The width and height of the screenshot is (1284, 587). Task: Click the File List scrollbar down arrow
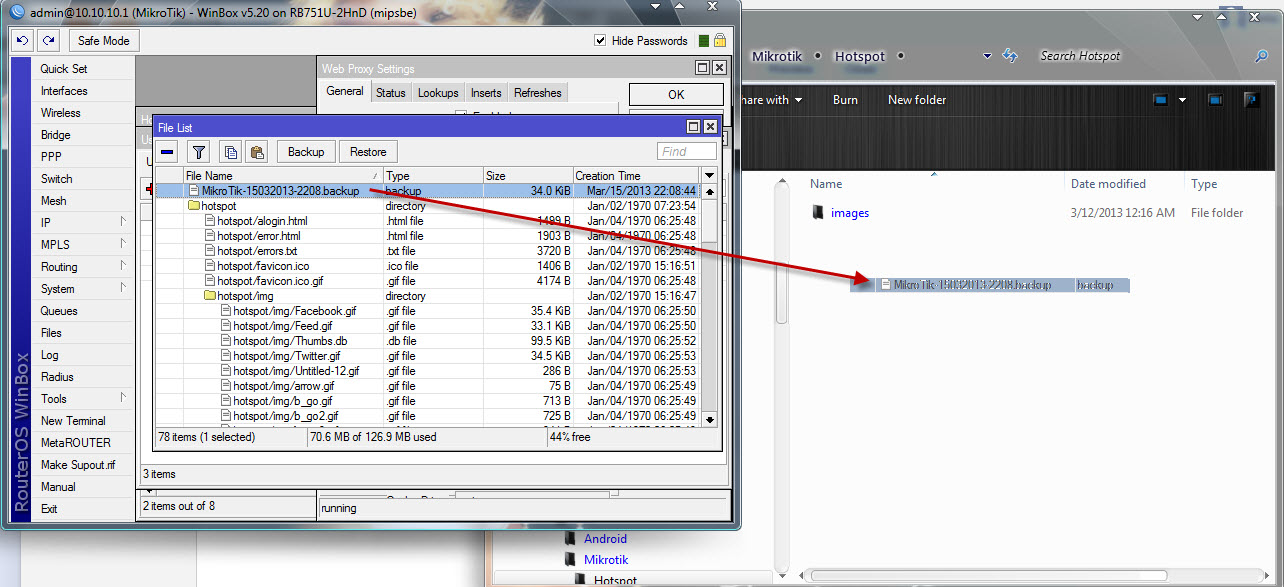click(710, 420)
